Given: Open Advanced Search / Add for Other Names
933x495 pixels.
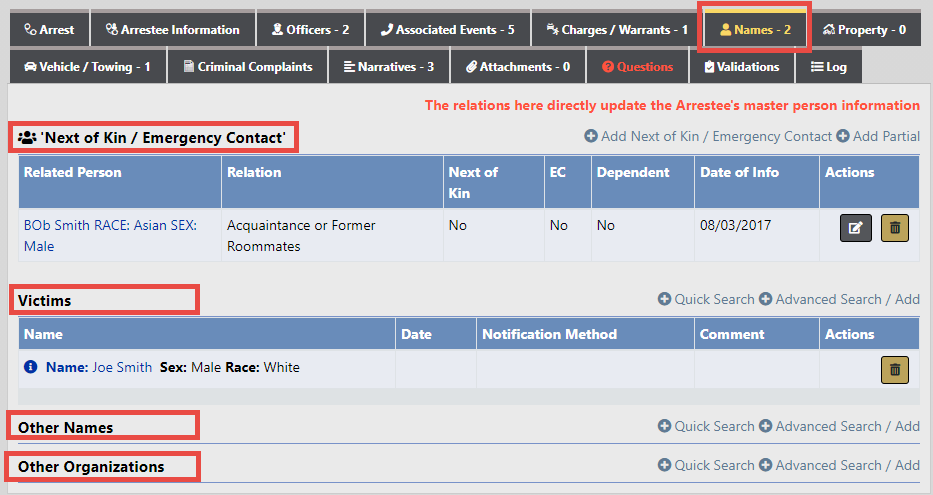Looking at the screenshot, I should click(x=839, y=426).
